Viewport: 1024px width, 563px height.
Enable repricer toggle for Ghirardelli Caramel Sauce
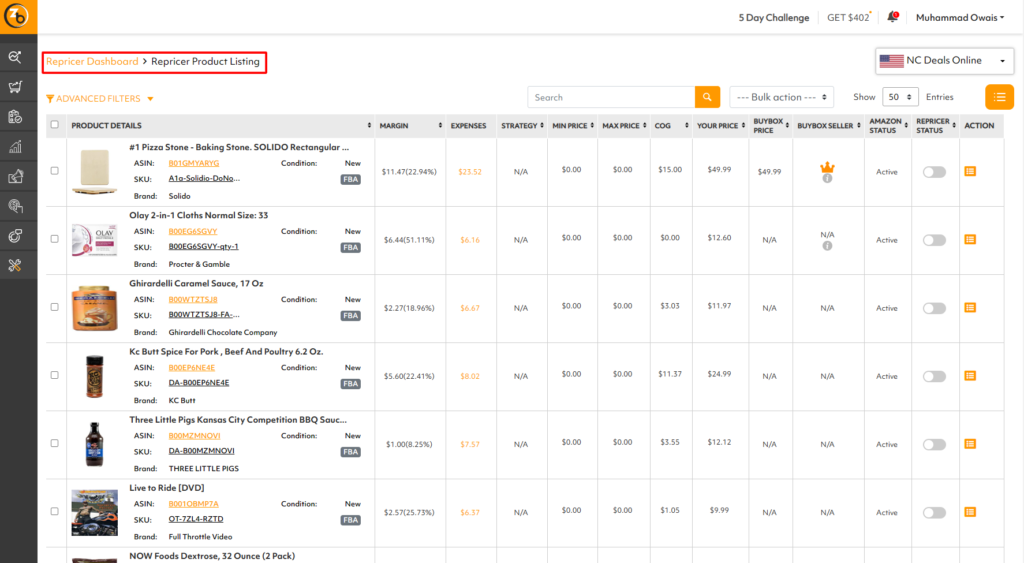tap(934, 308)
